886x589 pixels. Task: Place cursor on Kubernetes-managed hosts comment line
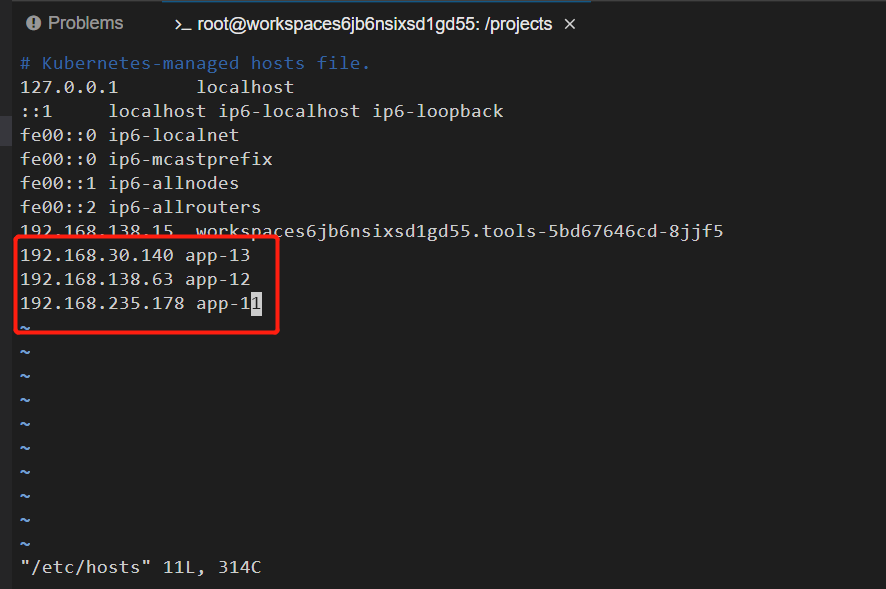195,63
